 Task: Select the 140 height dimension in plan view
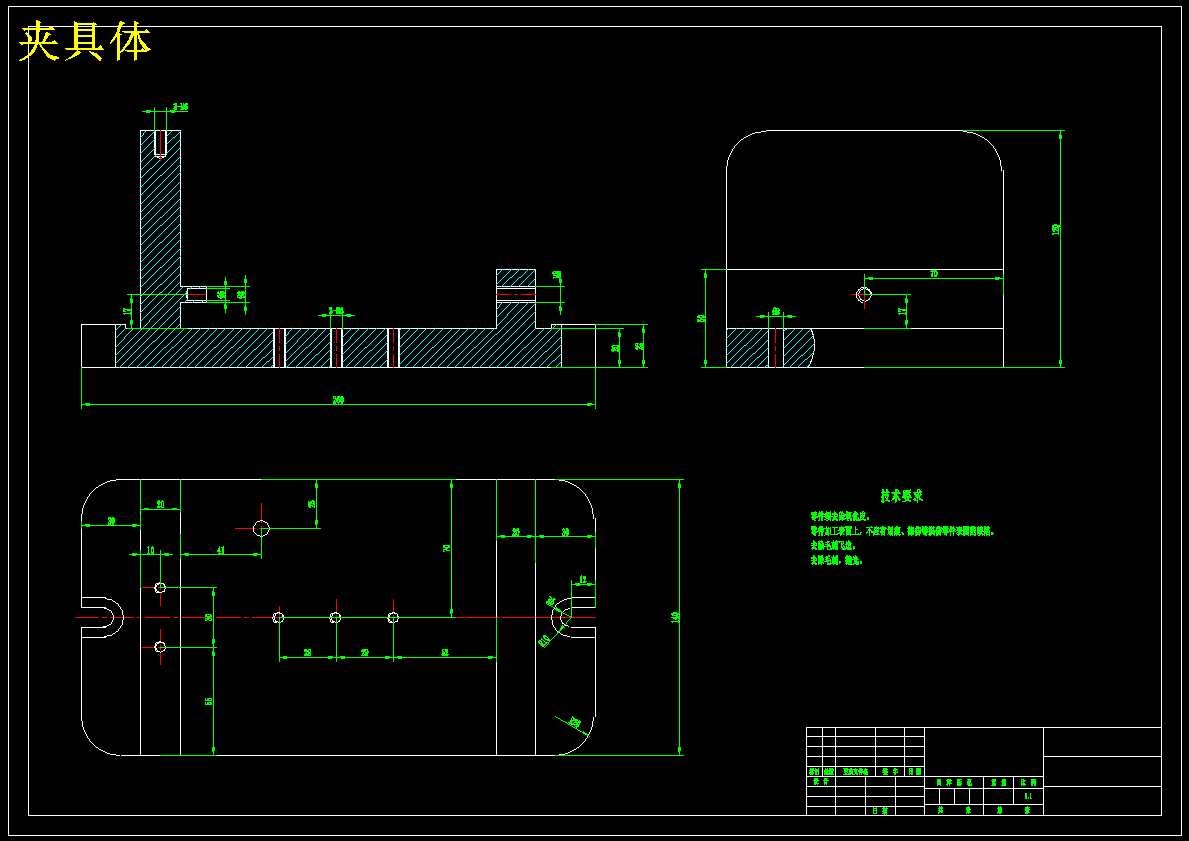tap(675, 617)
